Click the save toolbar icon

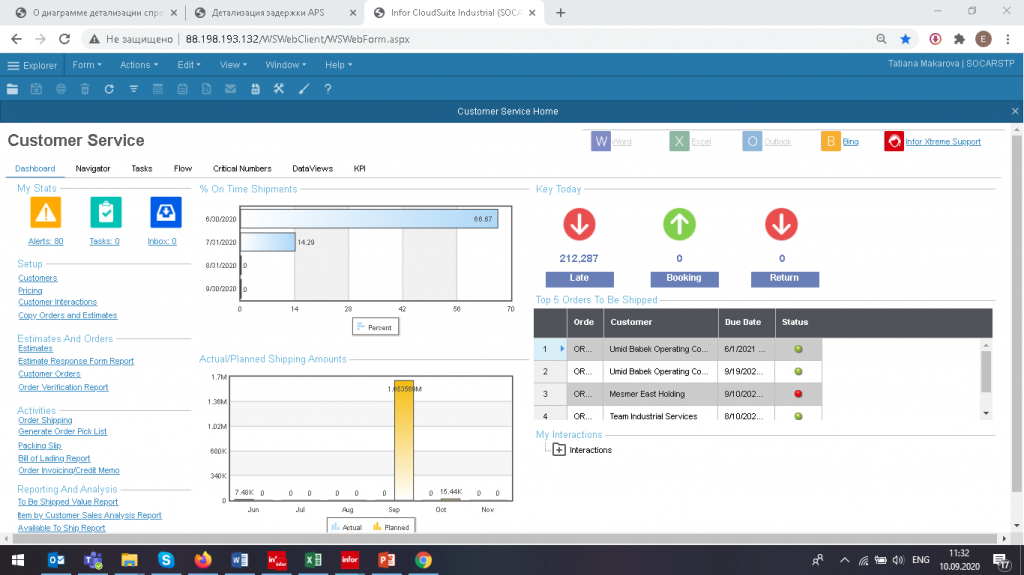[x=37, y=89]
